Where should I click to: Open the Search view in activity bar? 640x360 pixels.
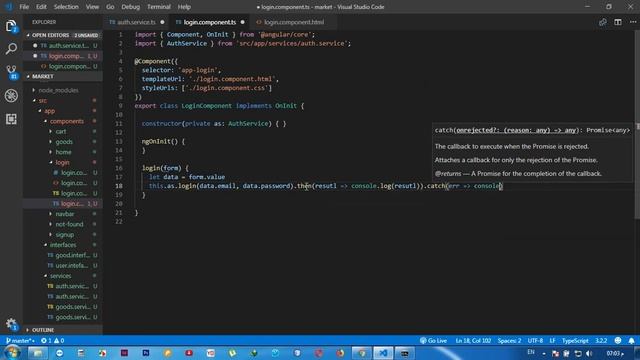click(x=11, y=49)
